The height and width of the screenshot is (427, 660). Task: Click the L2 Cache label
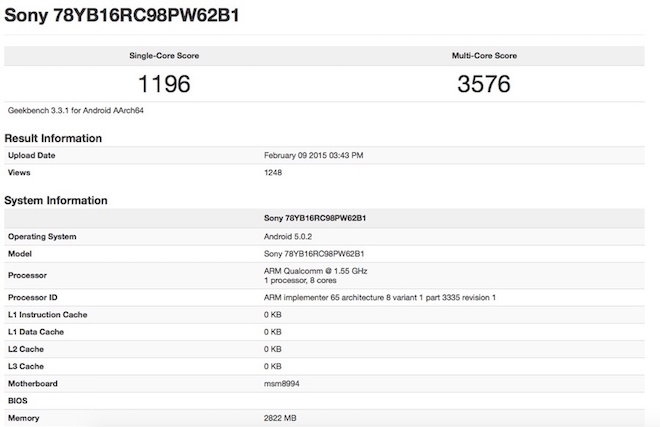click(26, 350)
